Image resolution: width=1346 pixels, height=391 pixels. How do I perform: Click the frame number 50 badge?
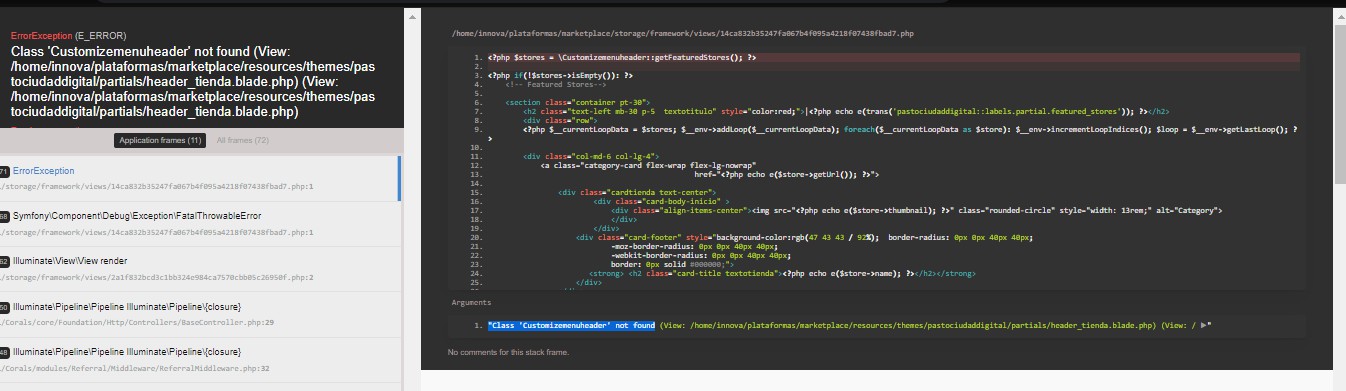coord(4,307)
